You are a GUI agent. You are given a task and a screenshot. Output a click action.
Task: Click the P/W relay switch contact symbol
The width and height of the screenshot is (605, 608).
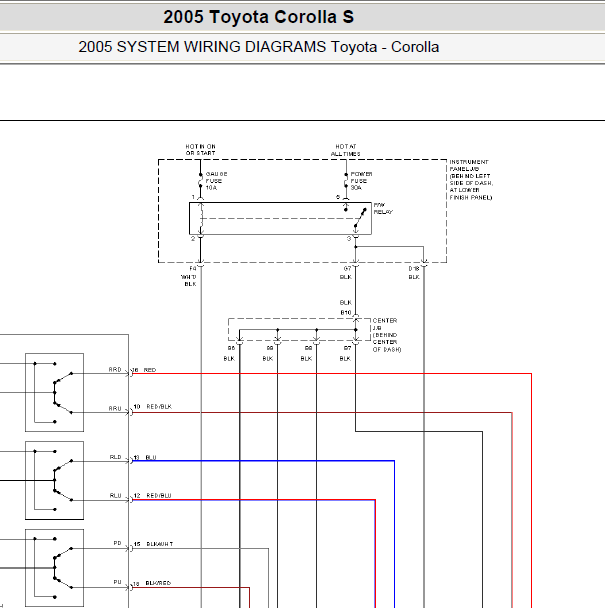coord(360,218)
